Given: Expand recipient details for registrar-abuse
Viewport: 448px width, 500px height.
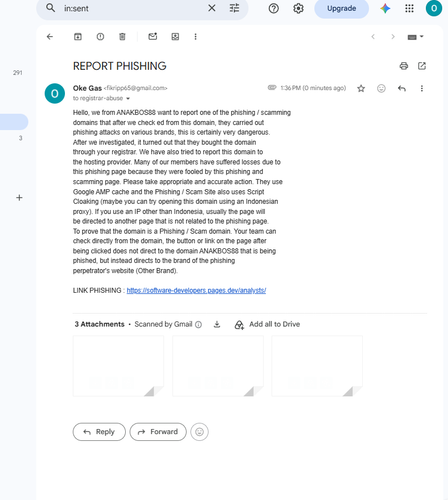Looking at the screenshot, I should tap(128, 99).
